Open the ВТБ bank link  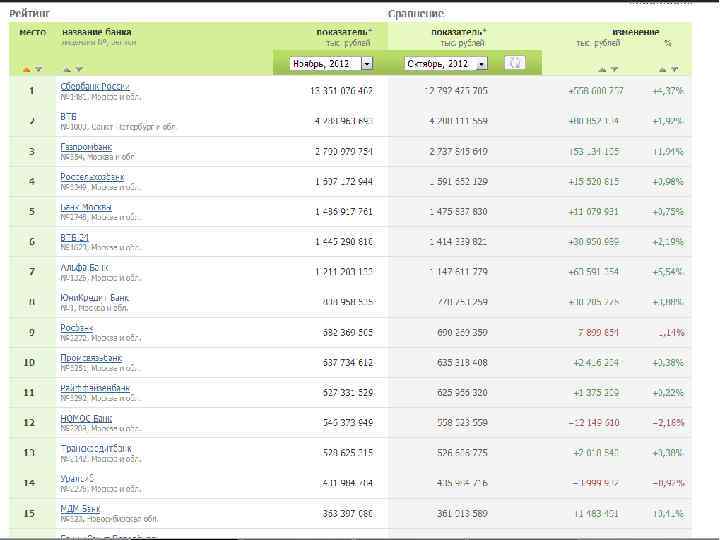pyautogui.click(x=68, y=117)
